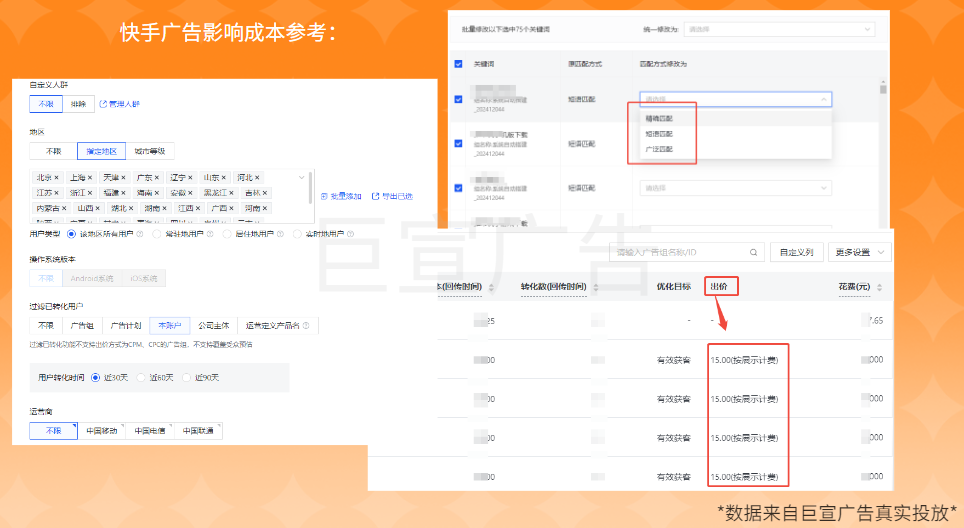Uncheck the first keyword row checkbox

458,100
